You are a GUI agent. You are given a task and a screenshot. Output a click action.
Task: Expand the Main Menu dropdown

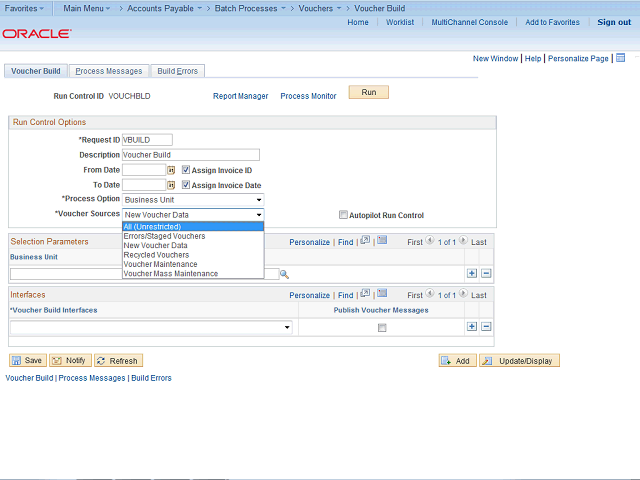click(87, 8)
